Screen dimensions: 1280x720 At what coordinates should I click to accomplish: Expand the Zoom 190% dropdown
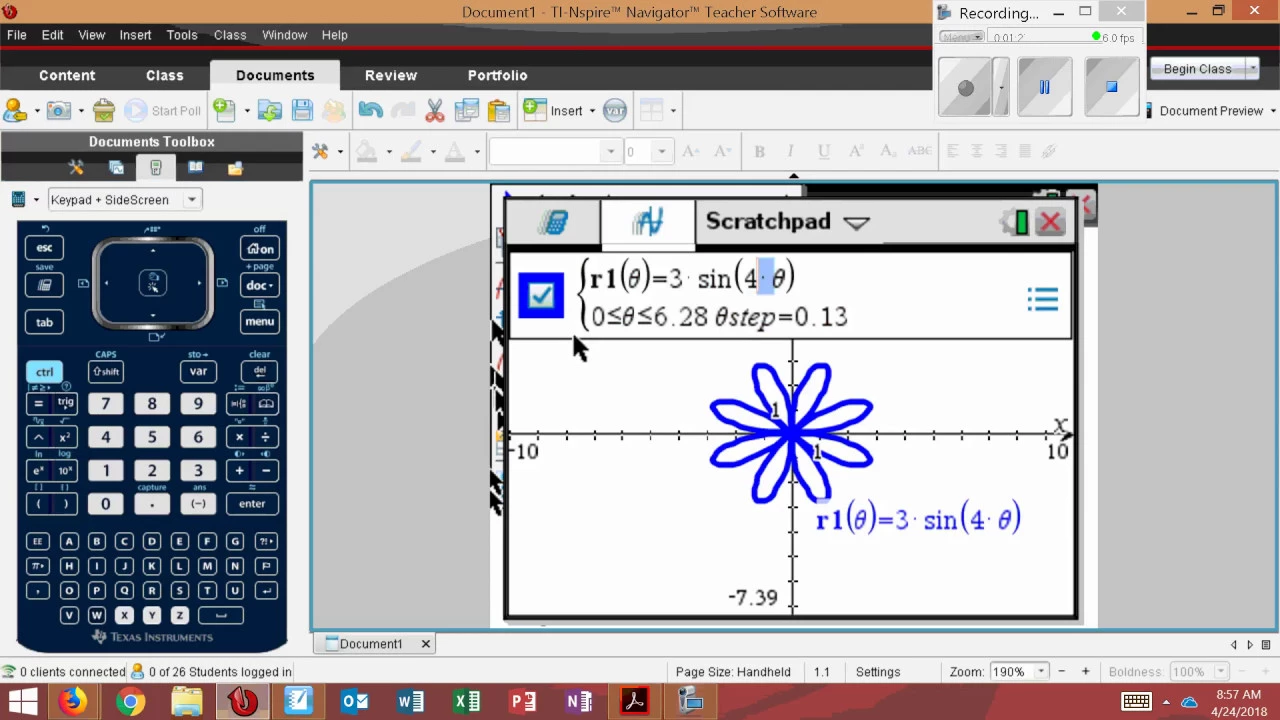pyautogui.click(x=1041, y=672)
